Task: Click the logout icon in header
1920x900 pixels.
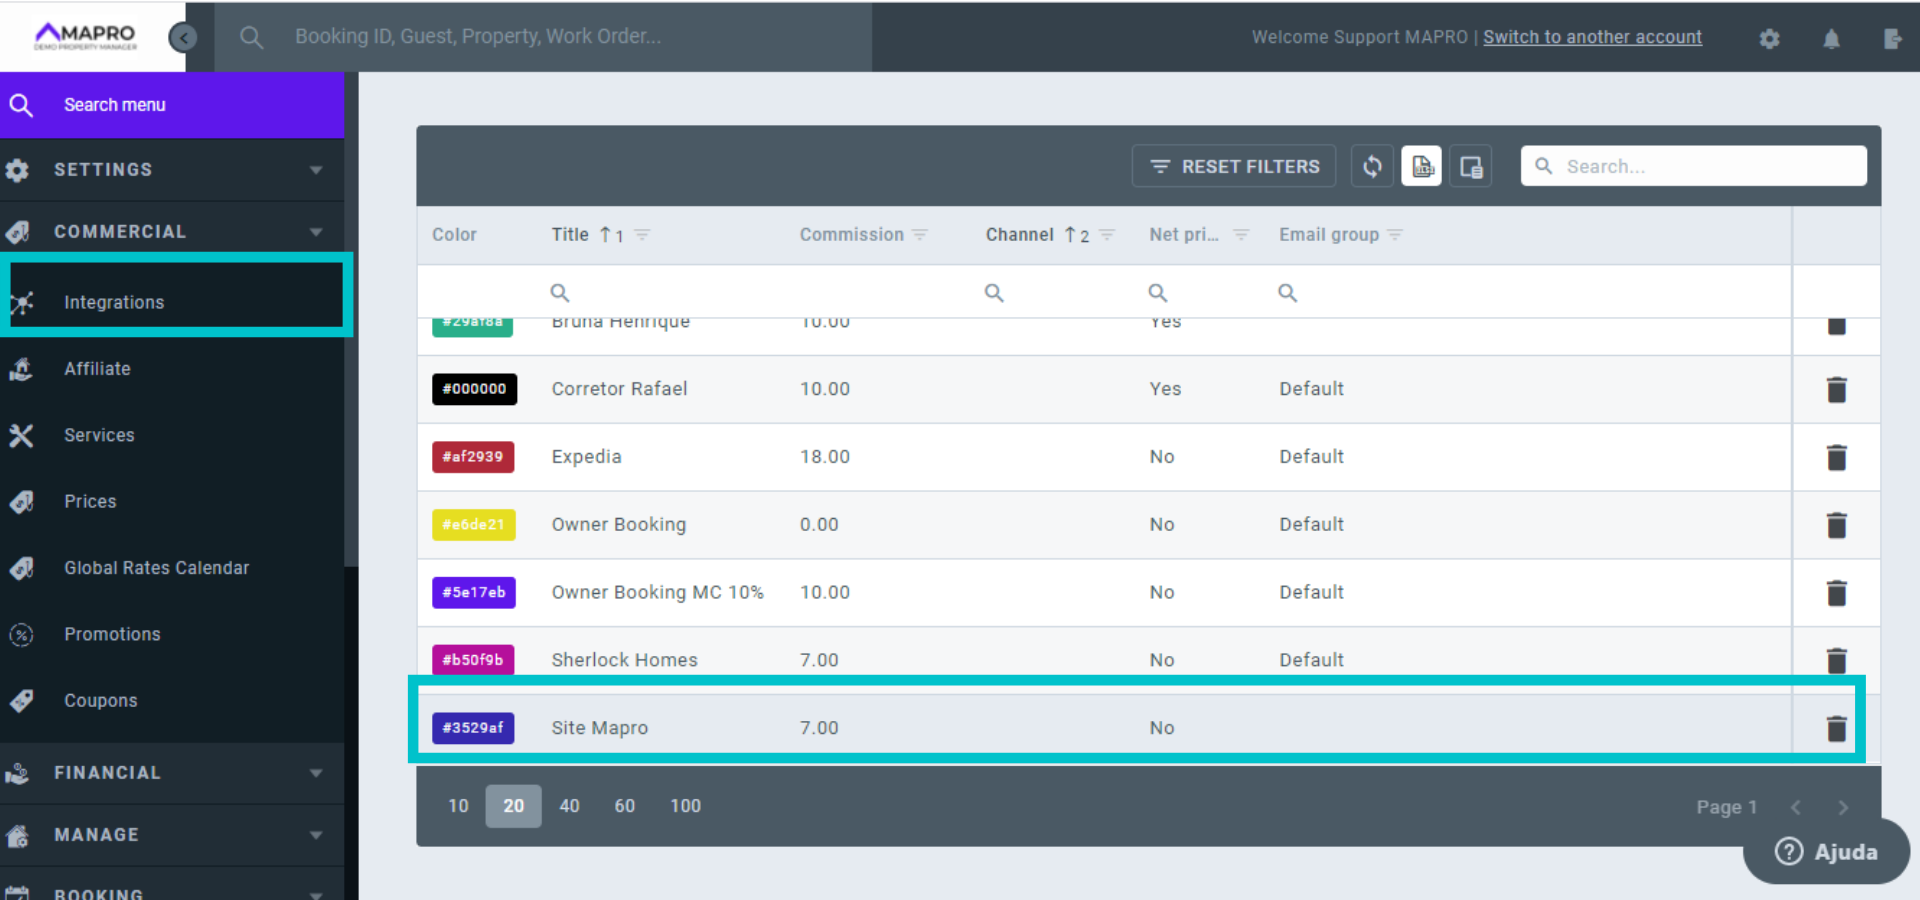Action: [1892, 38]
